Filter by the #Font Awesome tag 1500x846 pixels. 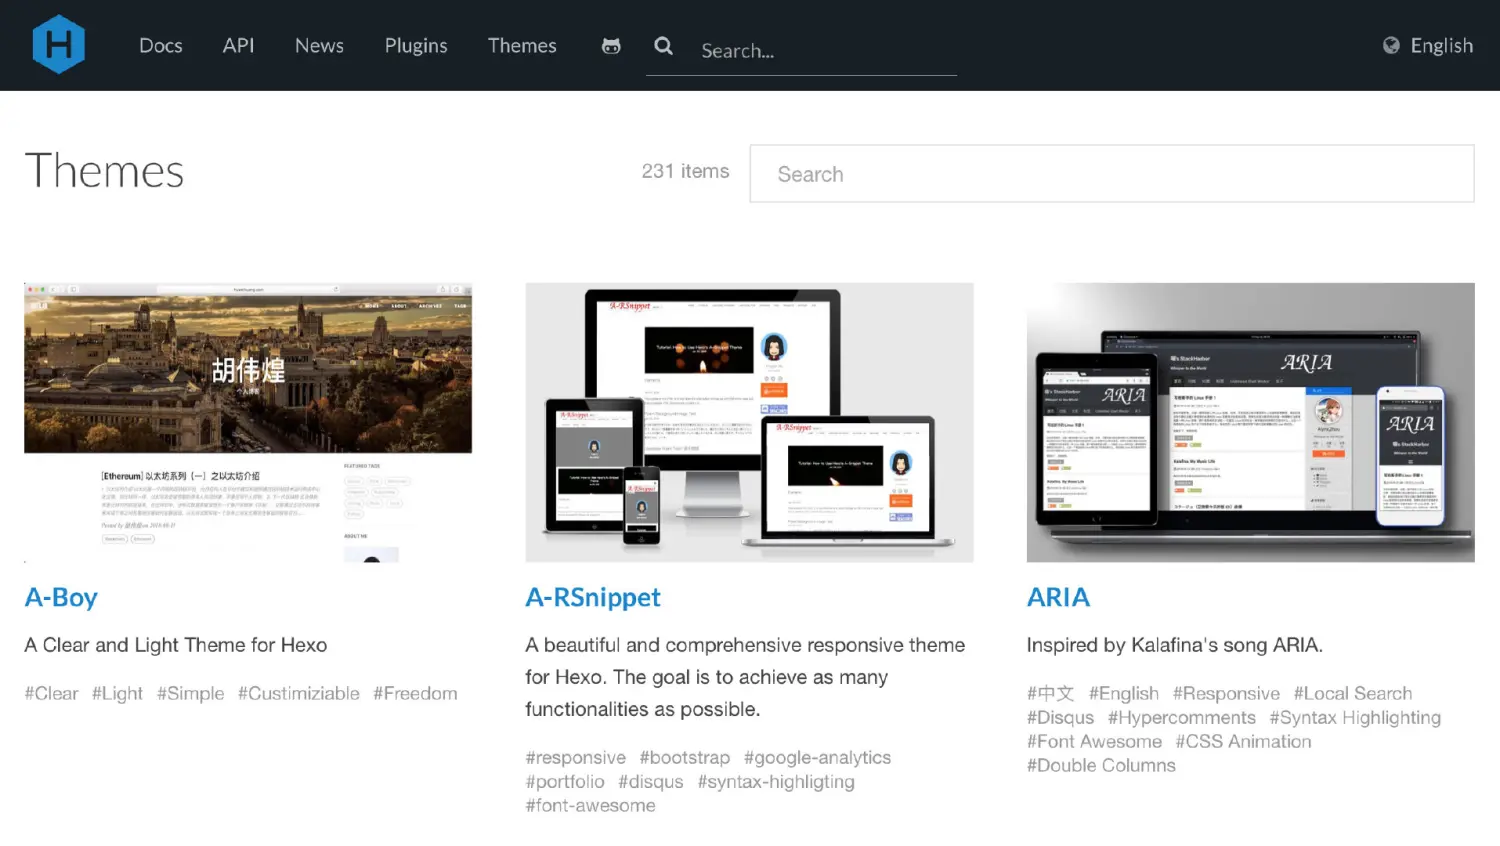[1094, 741]
